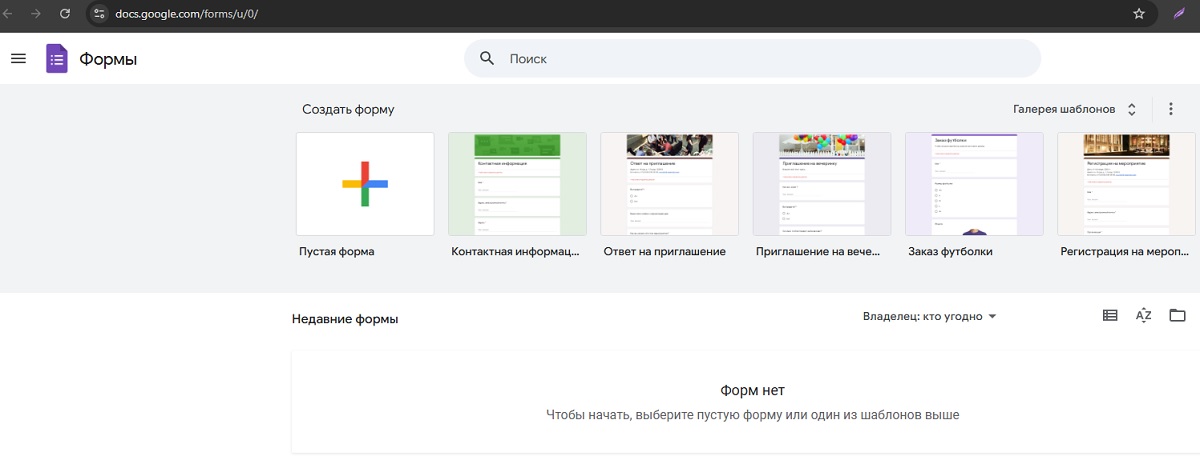Screen dimensions: 1200x456
Task: Reload the page with refresh icon
Action: [x=65, y=14]
